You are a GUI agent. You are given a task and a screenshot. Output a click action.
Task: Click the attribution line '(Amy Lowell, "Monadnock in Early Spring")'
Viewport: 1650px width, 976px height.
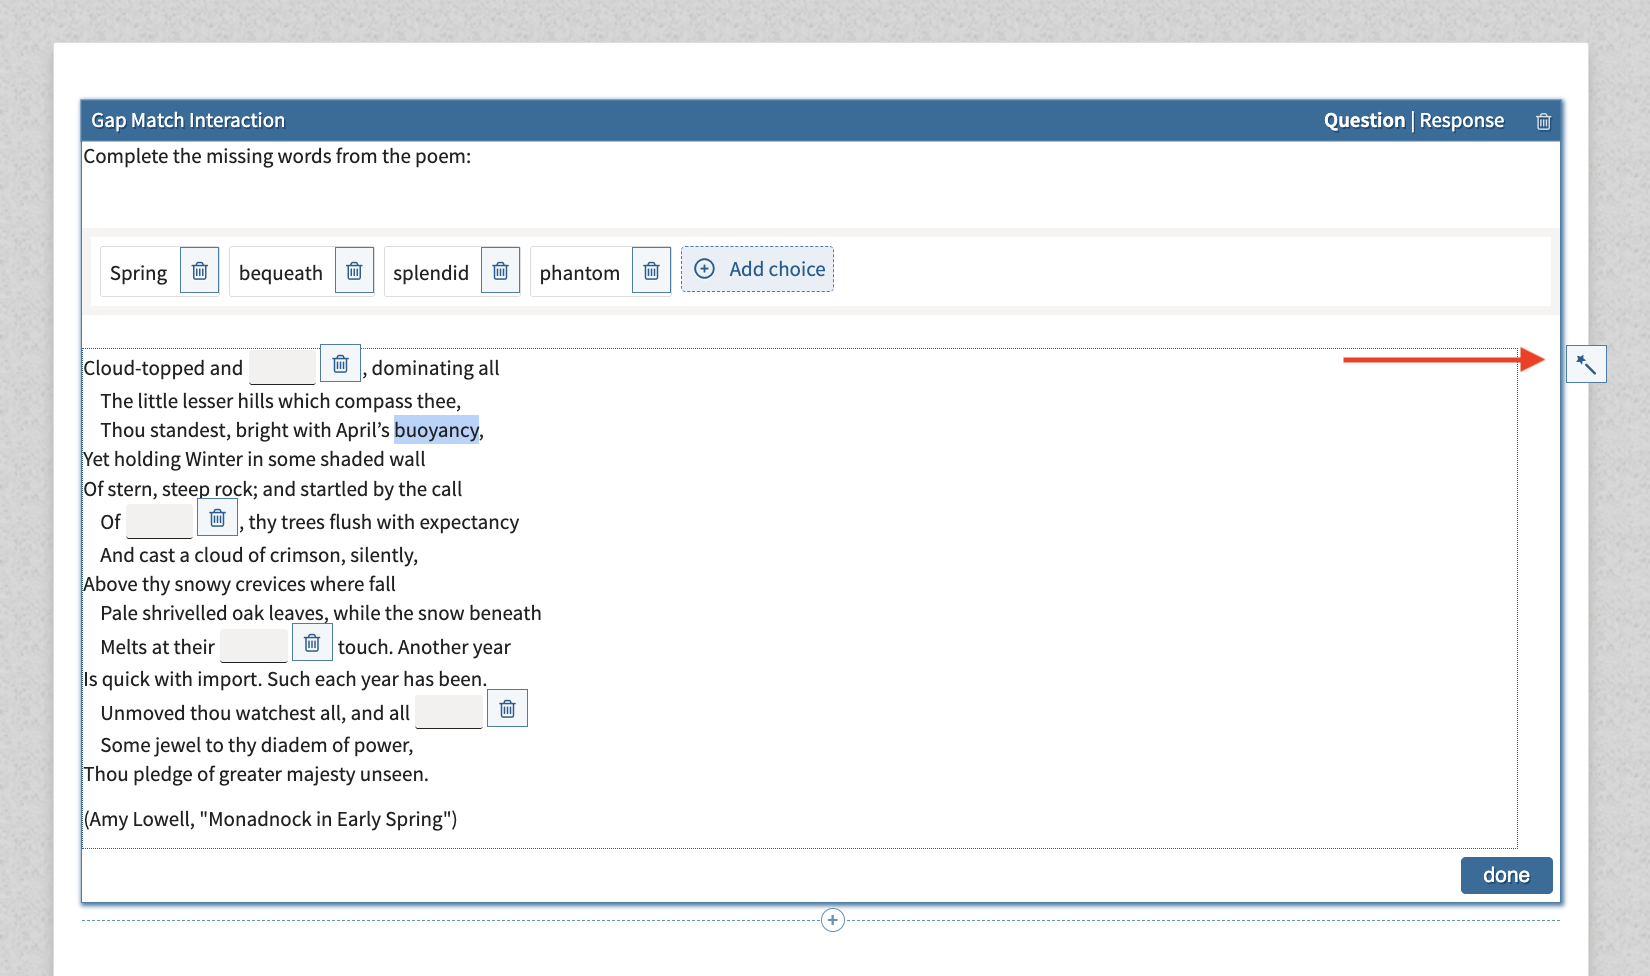(270, 819)
